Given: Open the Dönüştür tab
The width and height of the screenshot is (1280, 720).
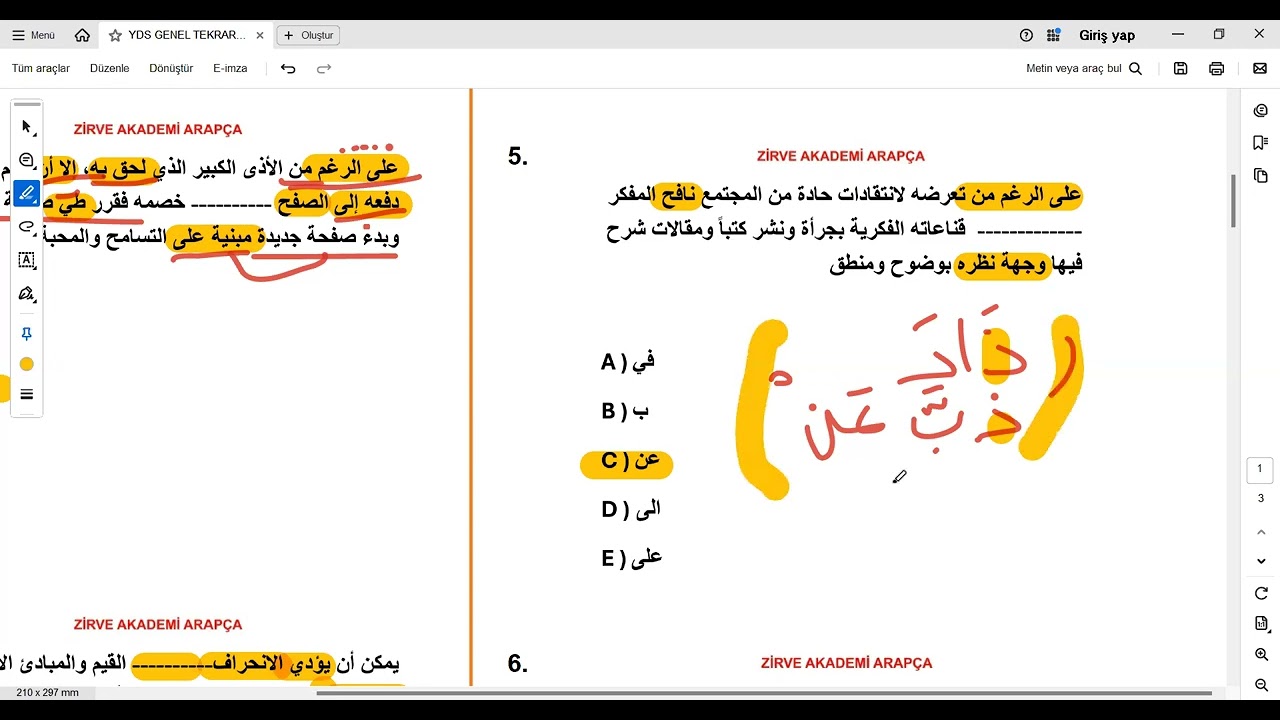Looking at the screenshot, I should 171,69.
